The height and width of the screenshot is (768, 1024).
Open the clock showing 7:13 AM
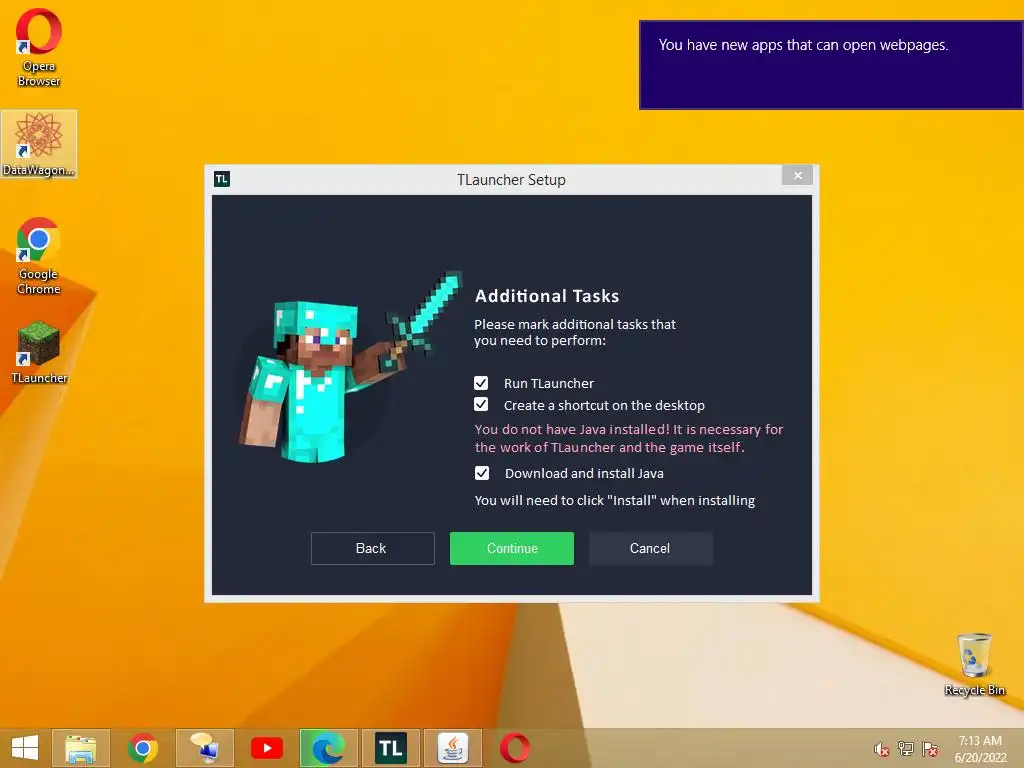[980, 749]
